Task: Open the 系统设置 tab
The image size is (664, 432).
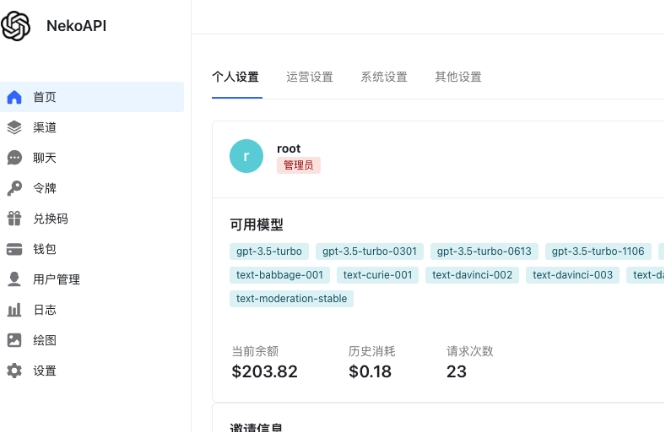Action: click(384, 77)
